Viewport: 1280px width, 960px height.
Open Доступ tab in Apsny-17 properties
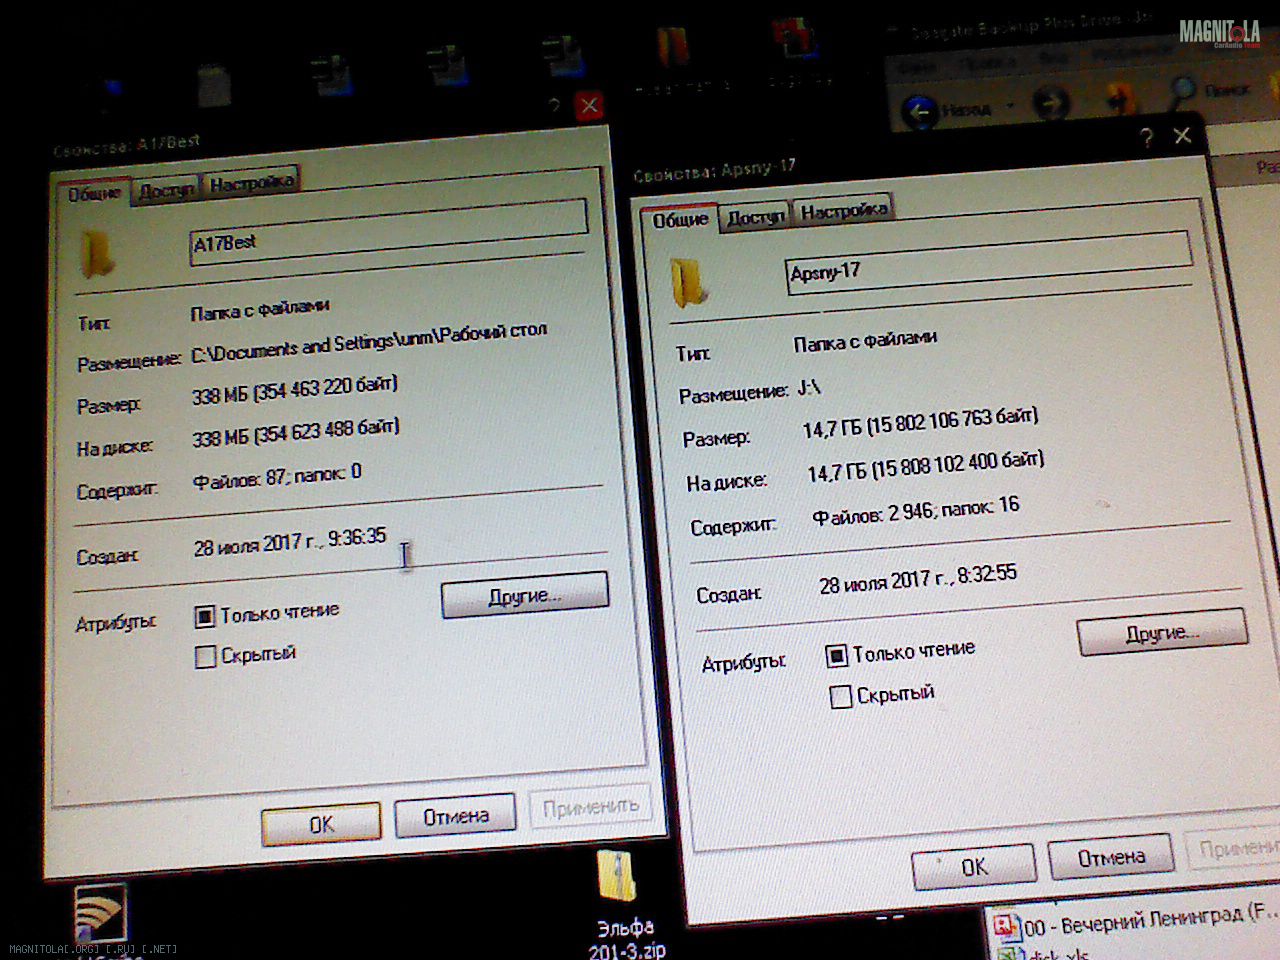[x=755, y=216]
